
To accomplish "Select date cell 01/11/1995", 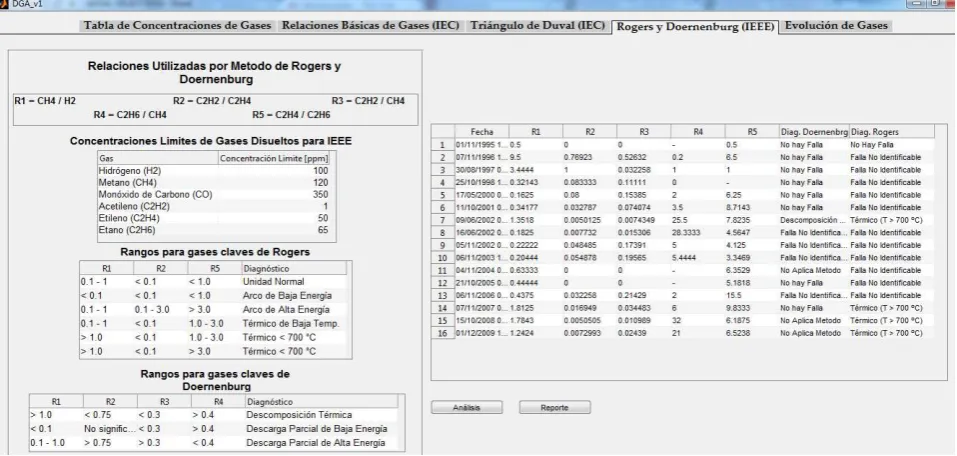I will click(x=482, y=145).
